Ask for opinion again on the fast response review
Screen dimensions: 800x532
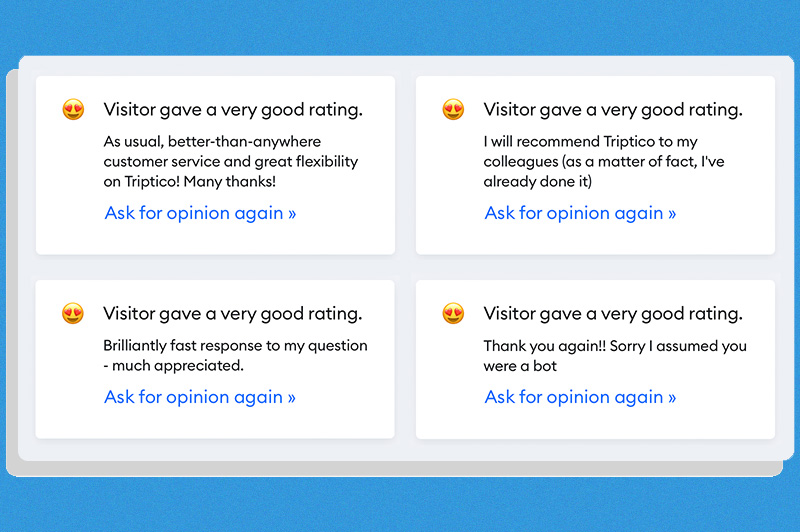[x=200, y=397]
